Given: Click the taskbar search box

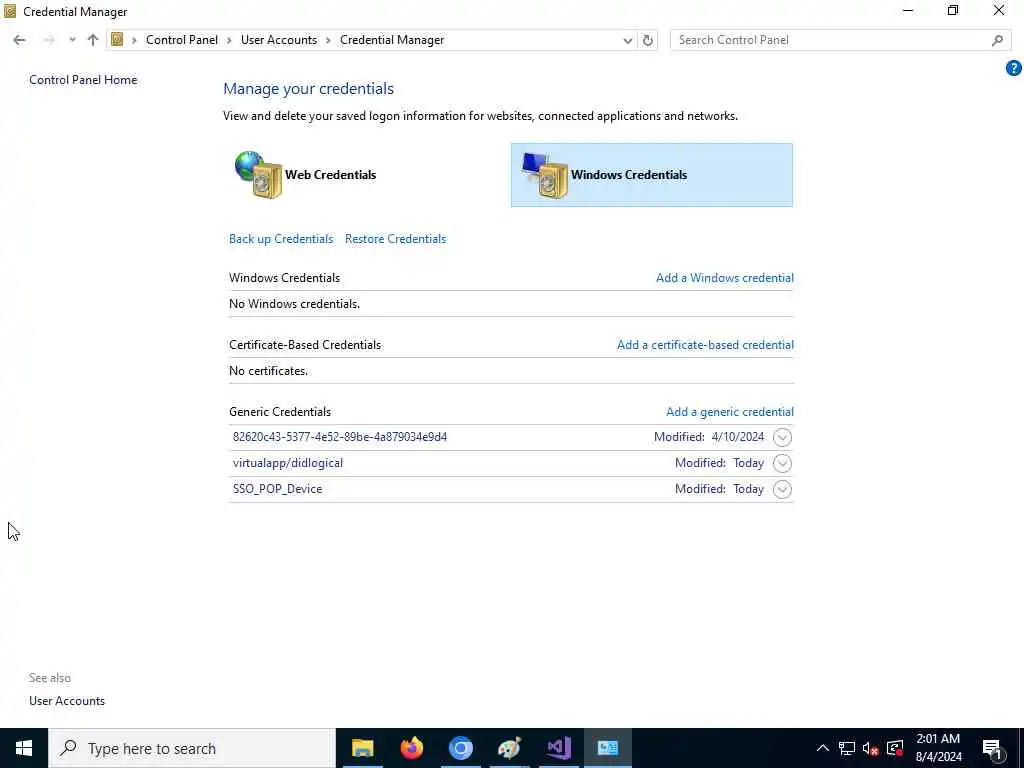Looking at the screenshot, I should coord(192,748).
